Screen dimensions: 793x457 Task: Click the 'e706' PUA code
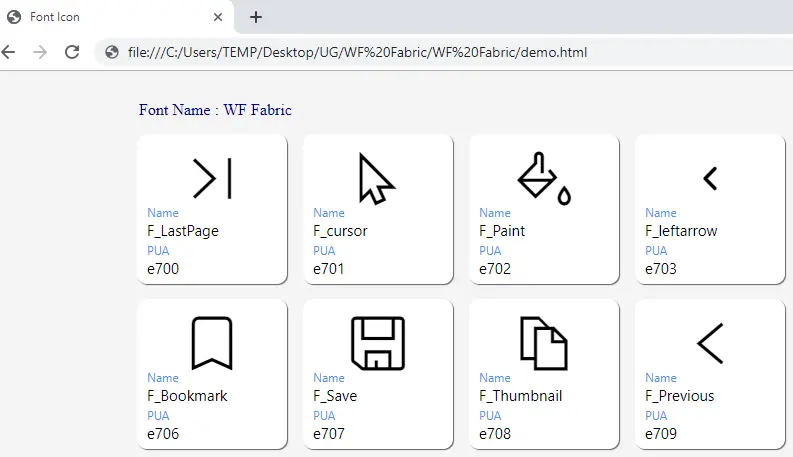pos(163,434)
